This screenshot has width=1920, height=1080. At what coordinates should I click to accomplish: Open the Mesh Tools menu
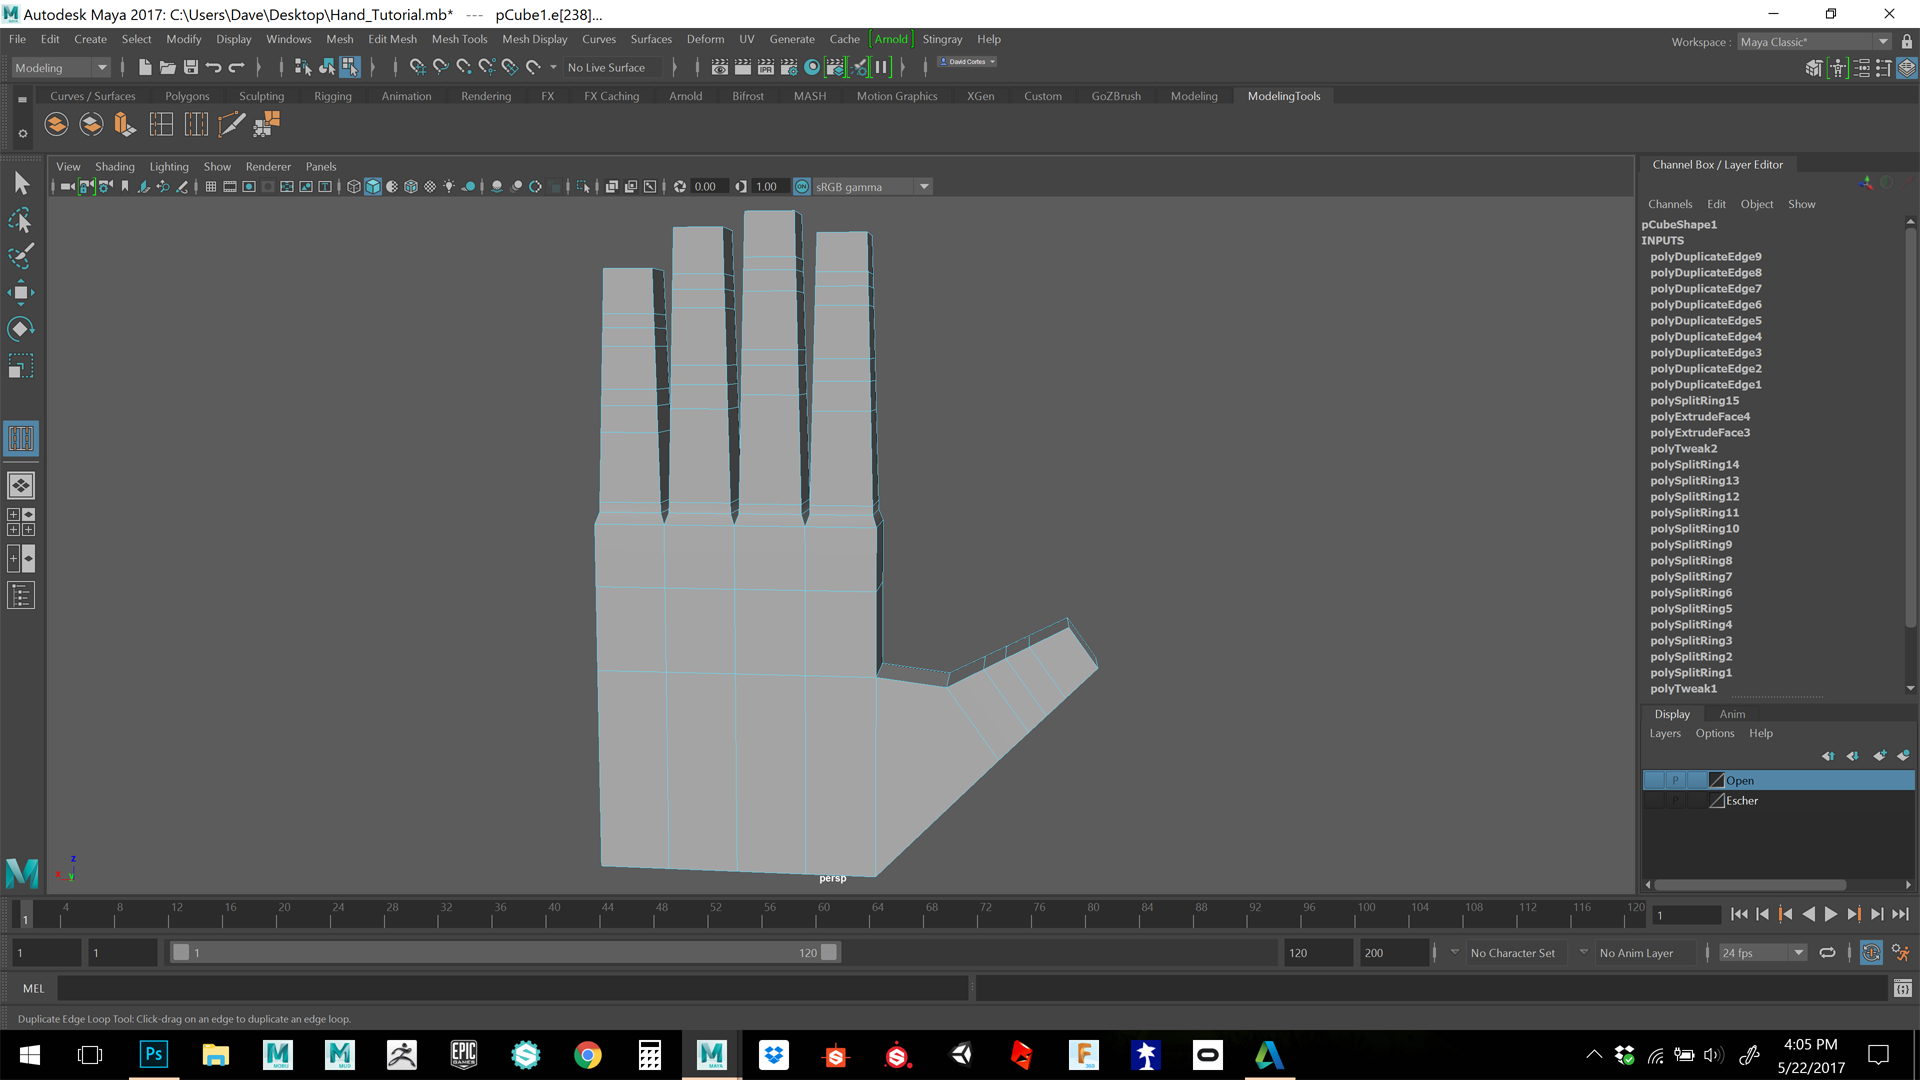(459, 39)
